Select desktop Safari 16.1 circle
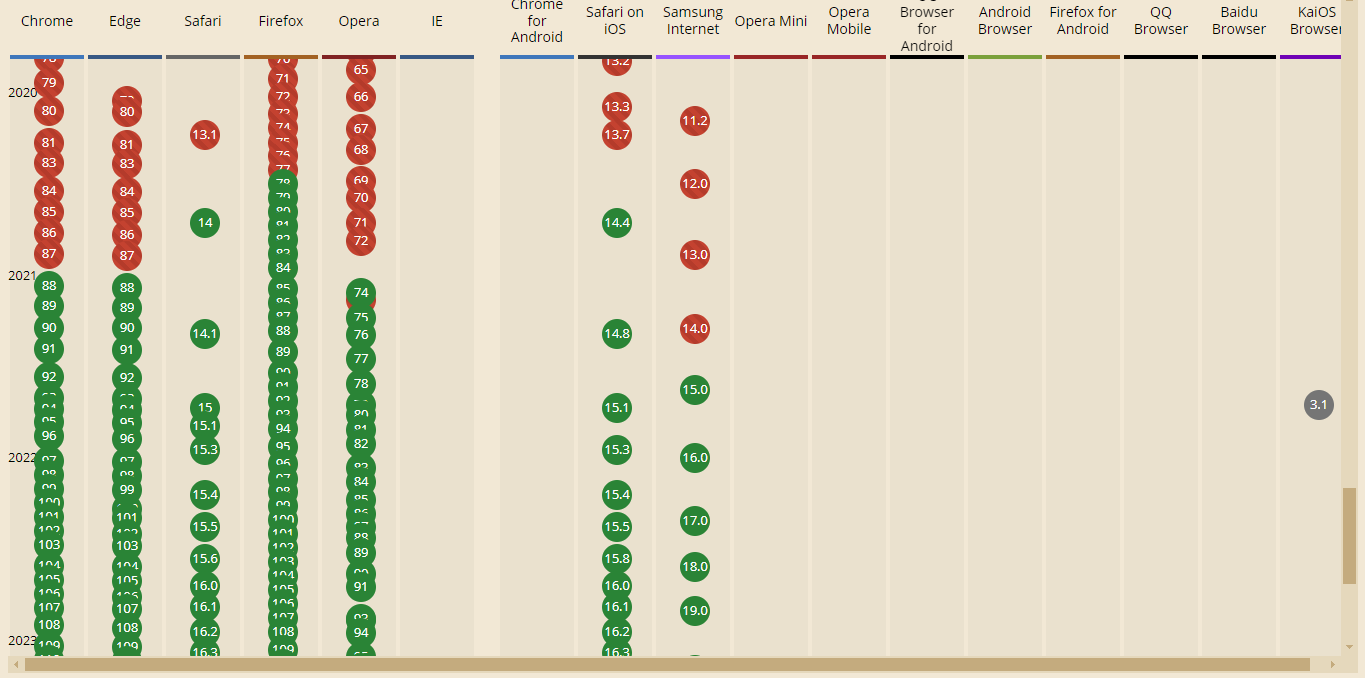1365x678 pixels. click(x=205, y=607)
